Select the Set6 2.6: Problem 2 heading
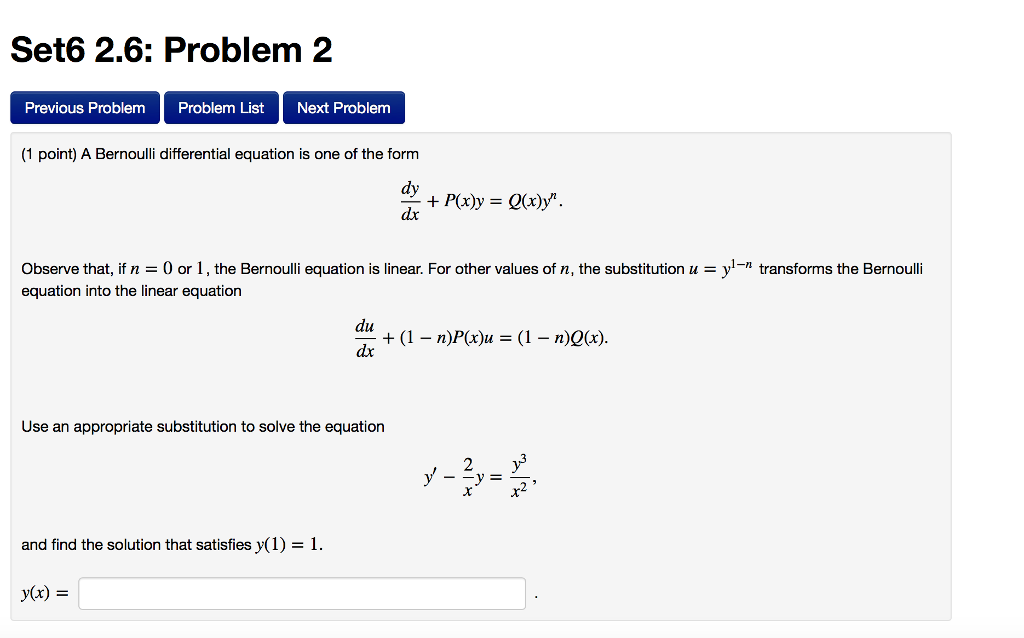This screenshot has width=1024, height=638. [x=170, y=49]
